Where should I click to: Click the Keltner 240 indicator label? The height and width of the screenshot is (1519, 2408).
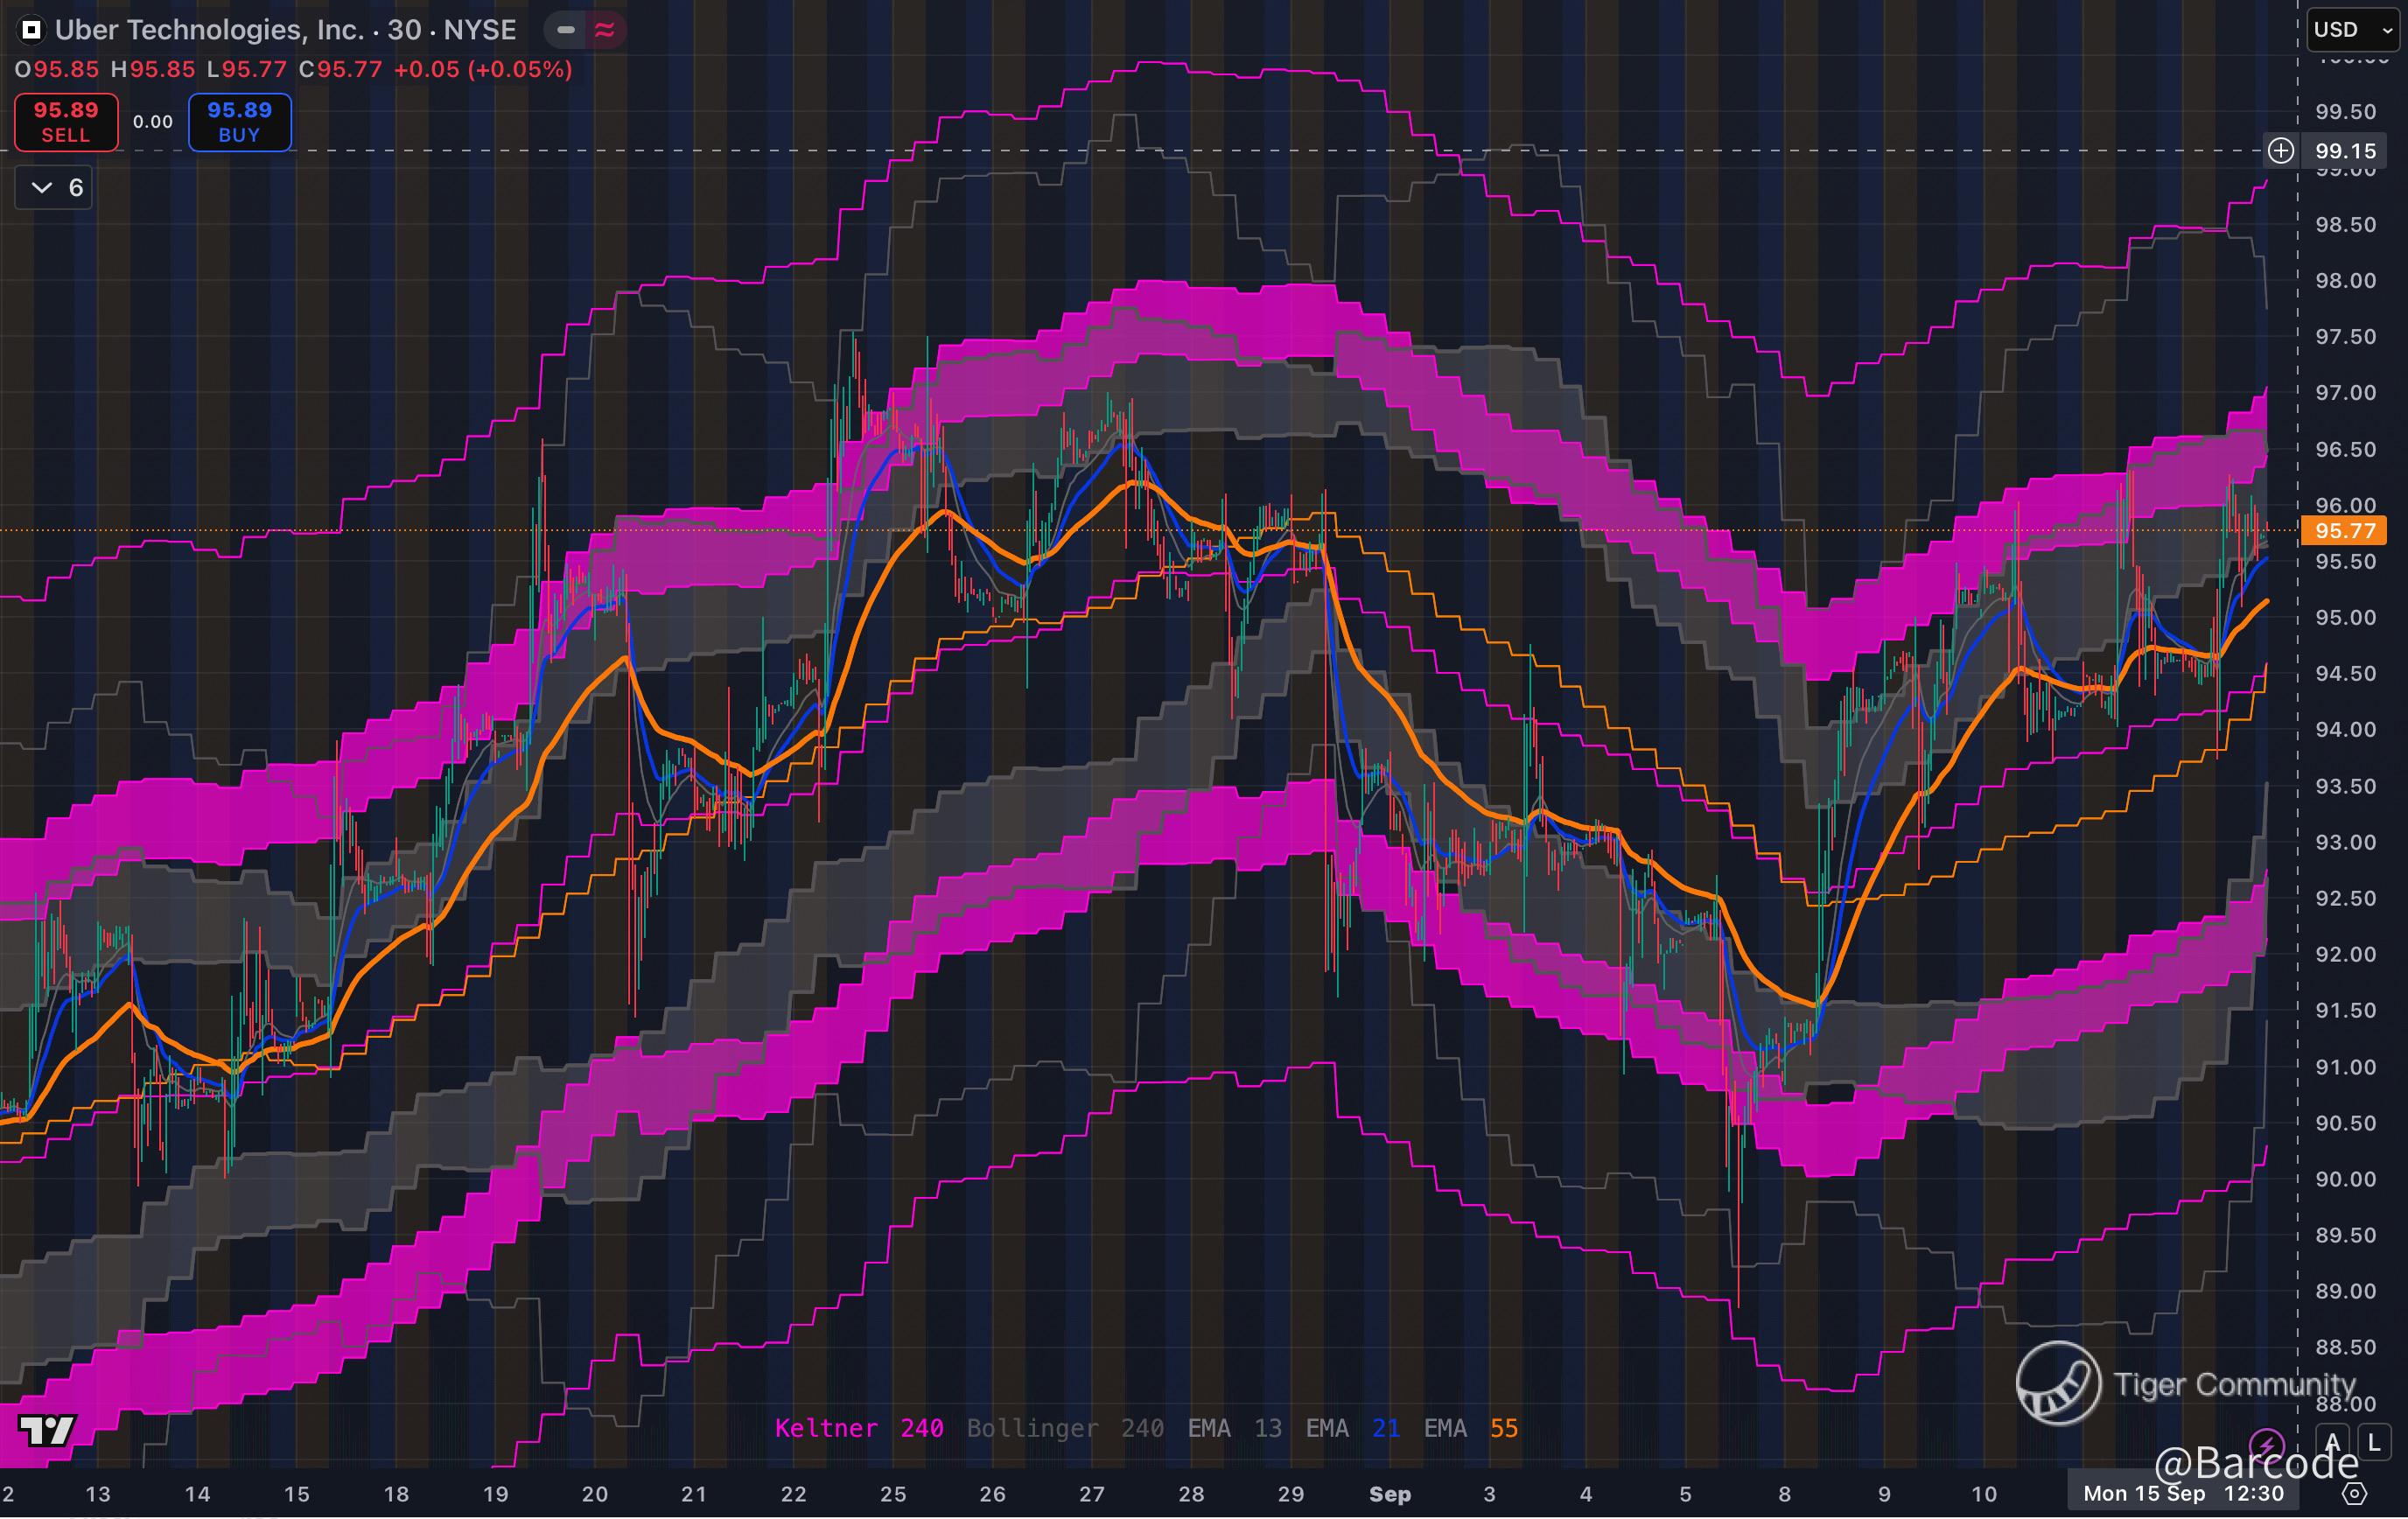(858, 1428)
